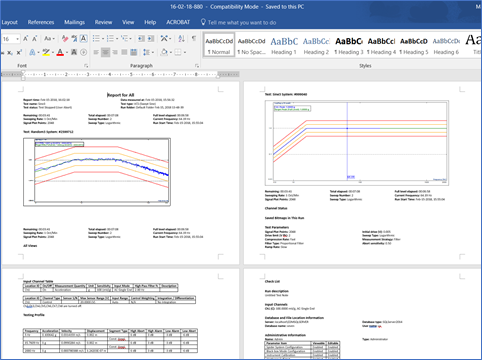Toggle Center alignment
The width and height of the screenshot is (482, 360).
(x=105, y=52)
